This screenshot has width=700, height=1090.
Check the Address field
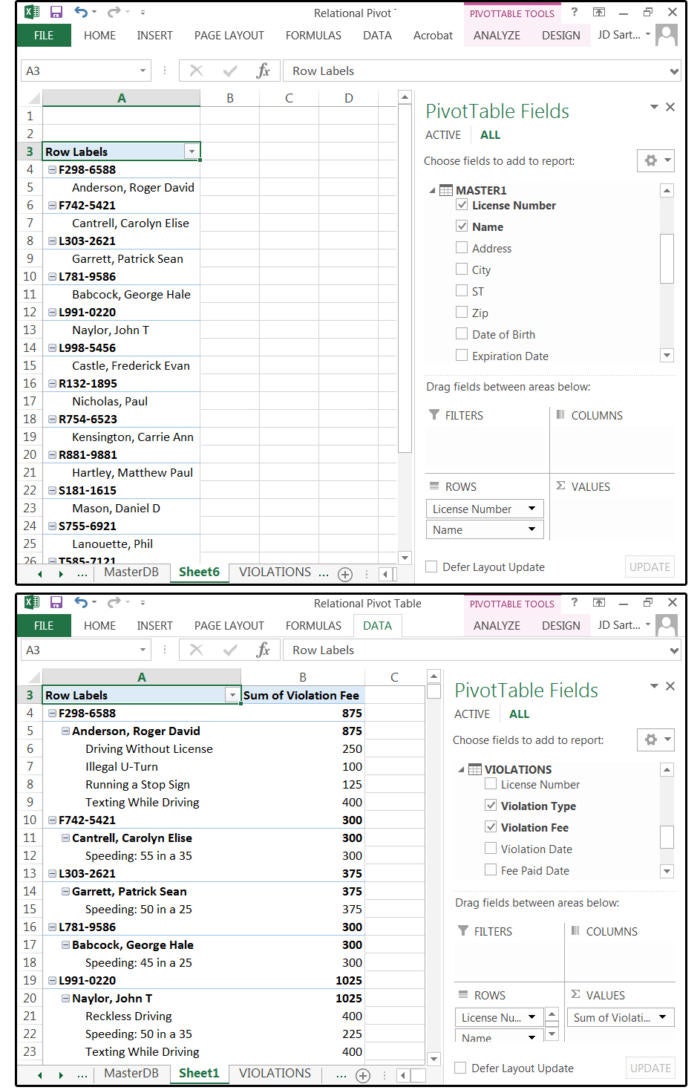[462, 247]
